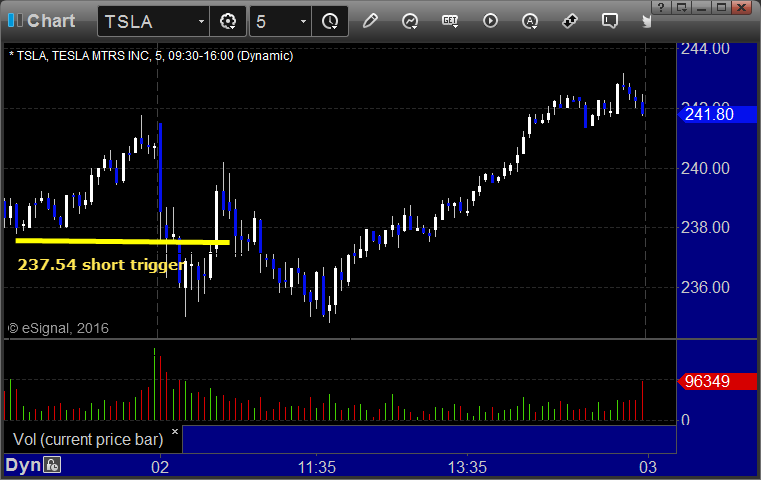
Task: Click the window pop-out menu icon
Action: coord(682,7)
